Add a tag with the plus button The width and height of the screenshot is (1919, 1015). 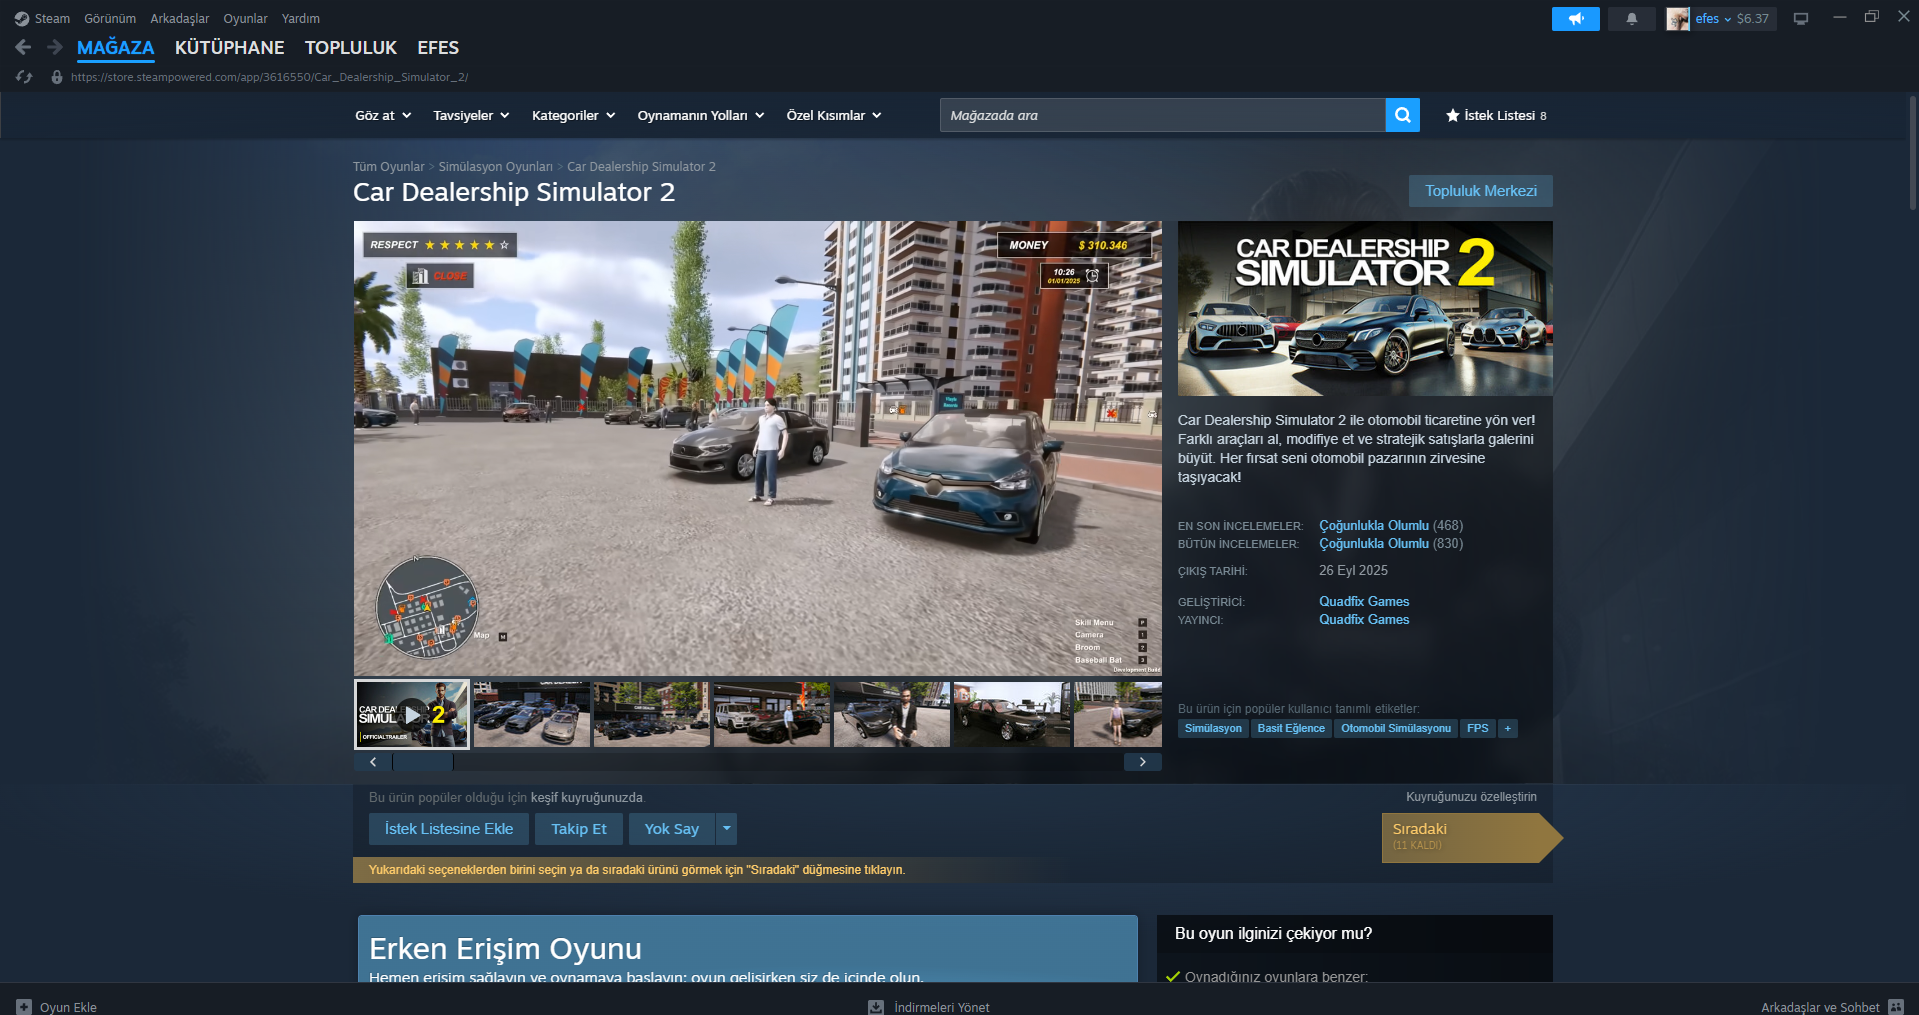[1508, 729]
